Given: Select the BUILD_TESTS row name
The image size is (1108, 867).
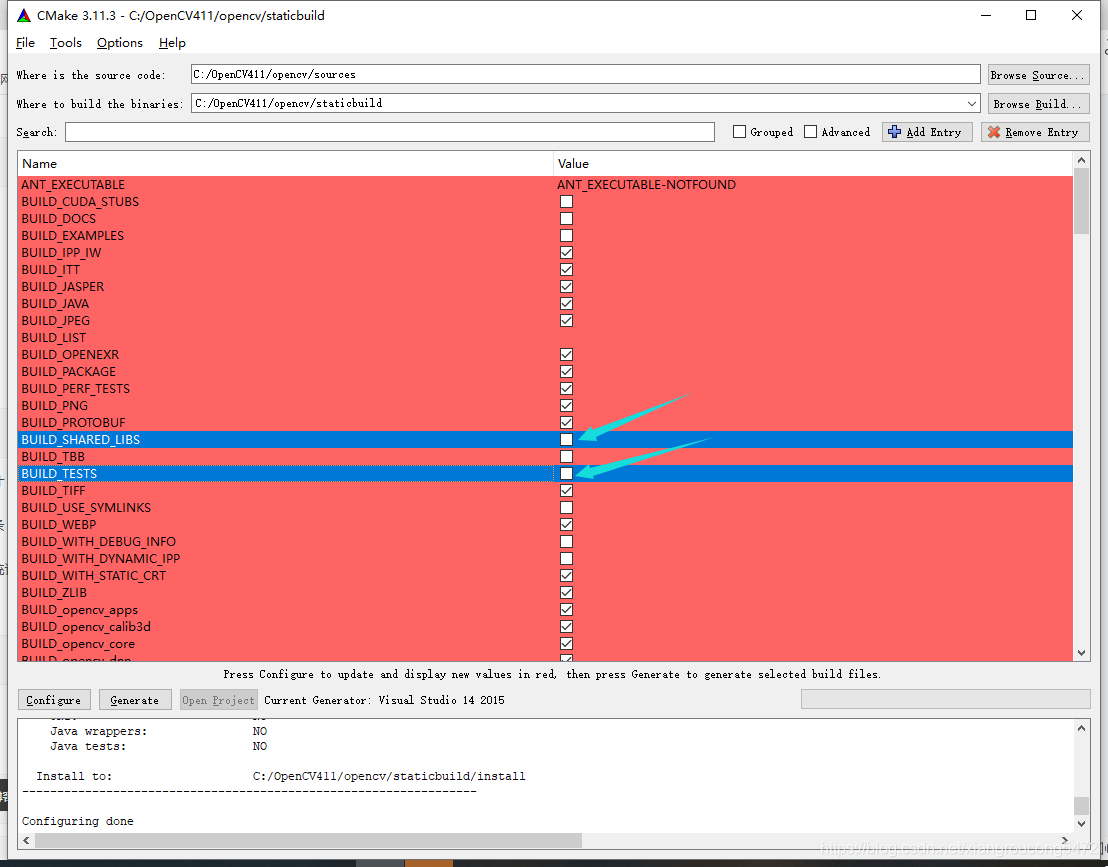Looking at the screenshot, I should point(59,473).
